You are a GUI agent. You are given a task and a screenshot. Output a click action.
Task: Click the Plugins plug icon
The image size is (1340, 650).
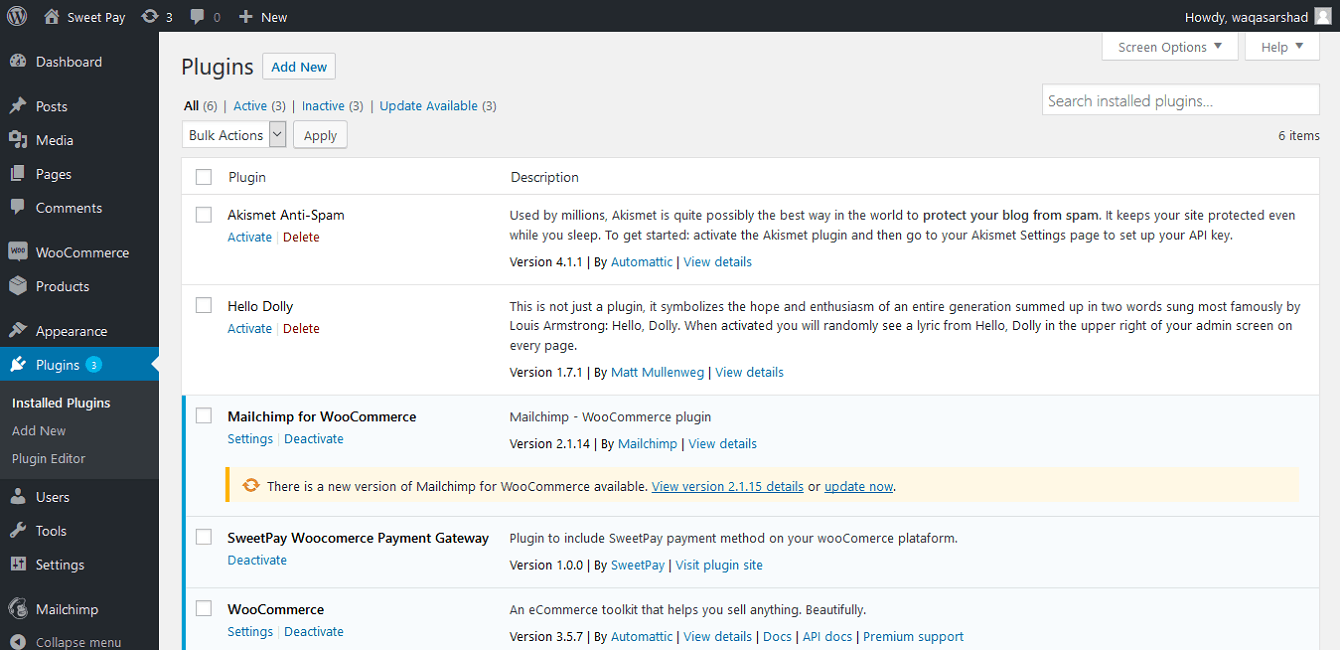(18, 365)
